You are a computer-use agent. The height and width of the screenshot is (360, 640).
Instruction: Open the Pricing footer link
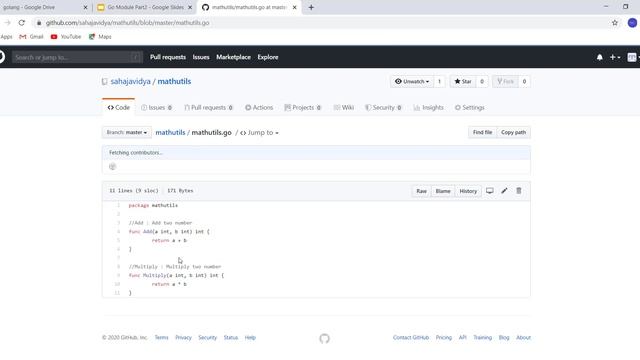point(444,338)
